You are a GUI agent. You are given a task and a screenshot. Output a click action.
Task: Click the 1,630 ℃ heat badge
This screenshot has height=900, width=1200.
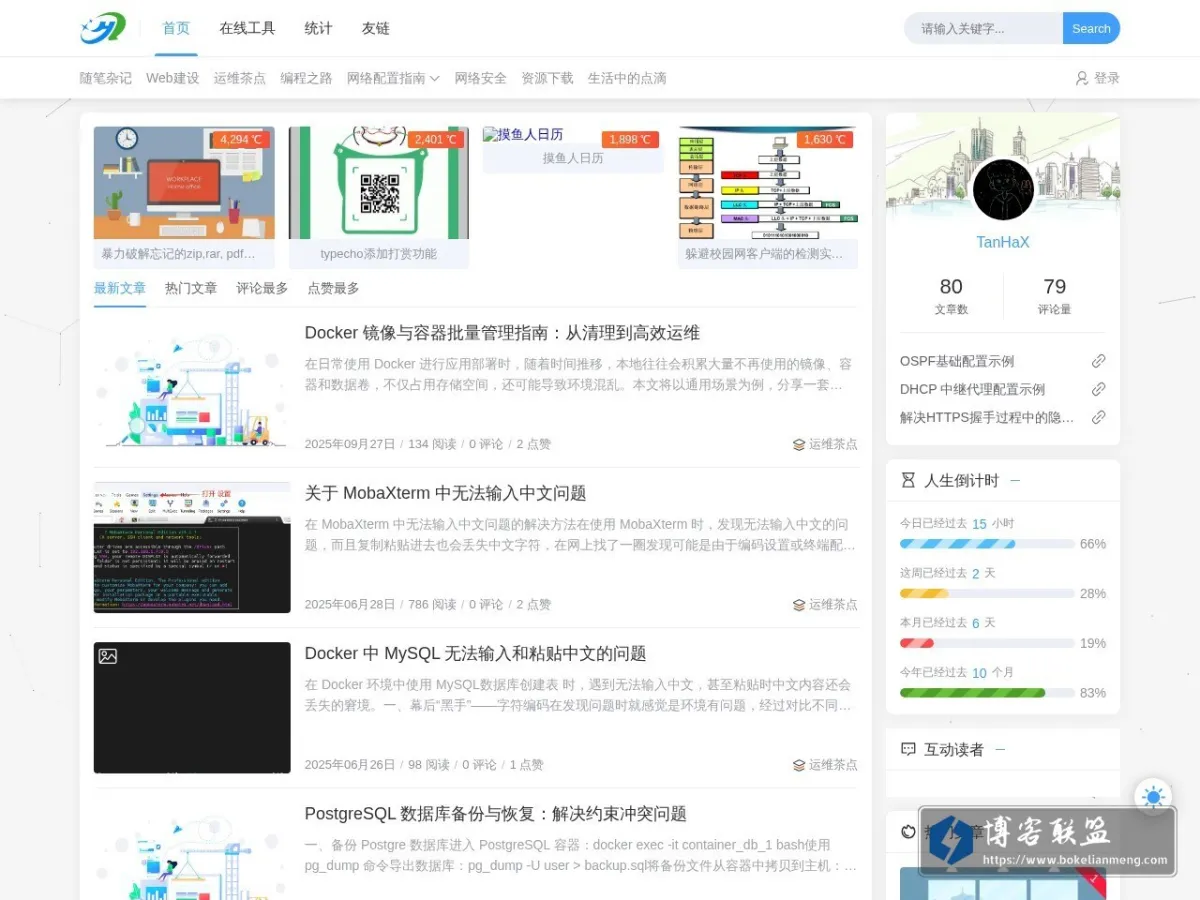824,140
